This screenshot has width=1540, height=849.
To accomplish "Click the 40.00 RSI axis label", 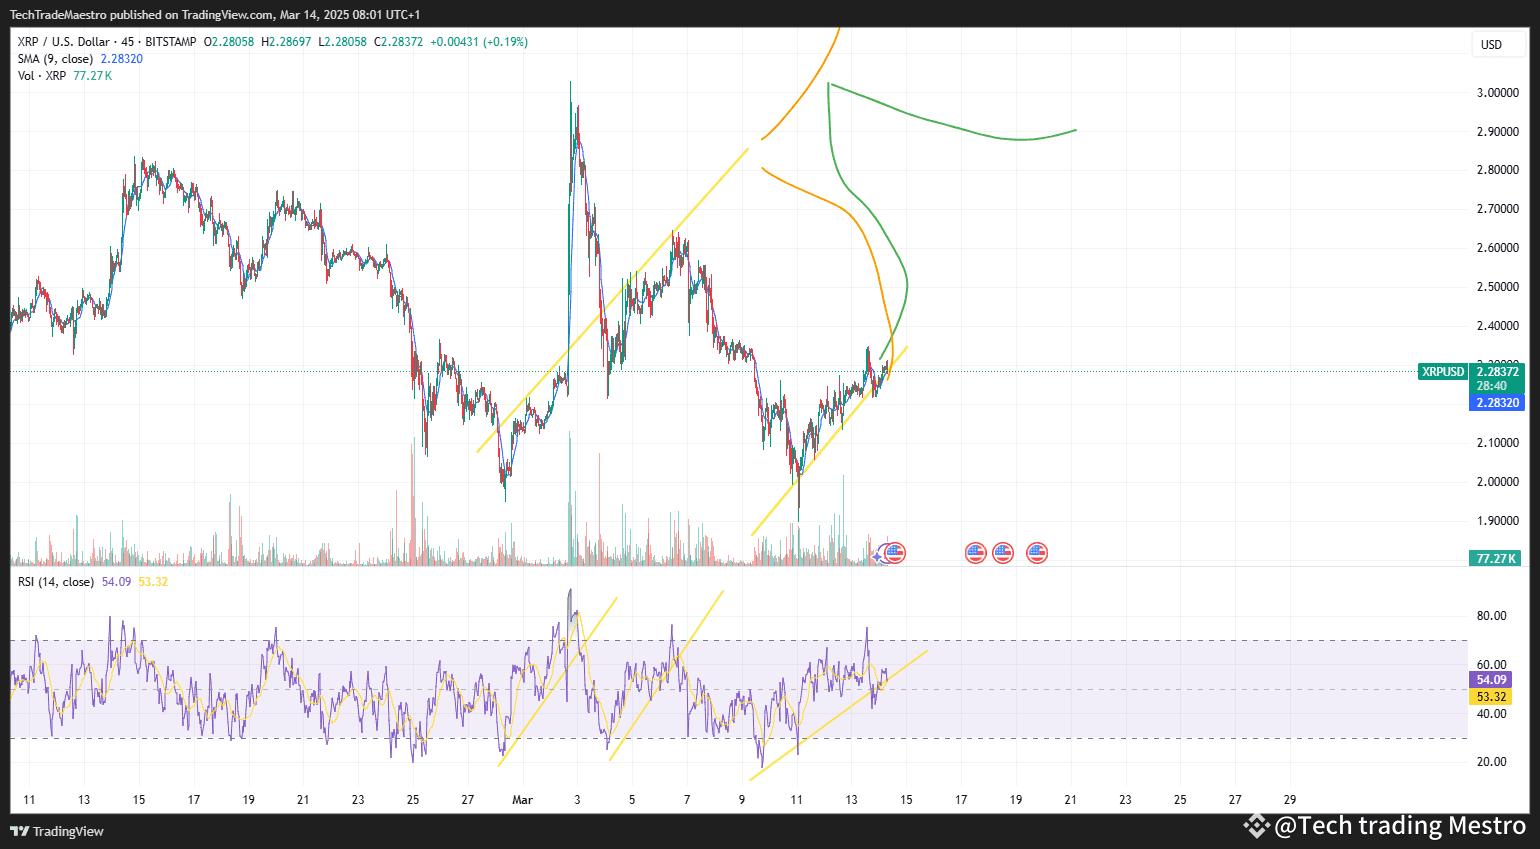I will point(1492,714).
